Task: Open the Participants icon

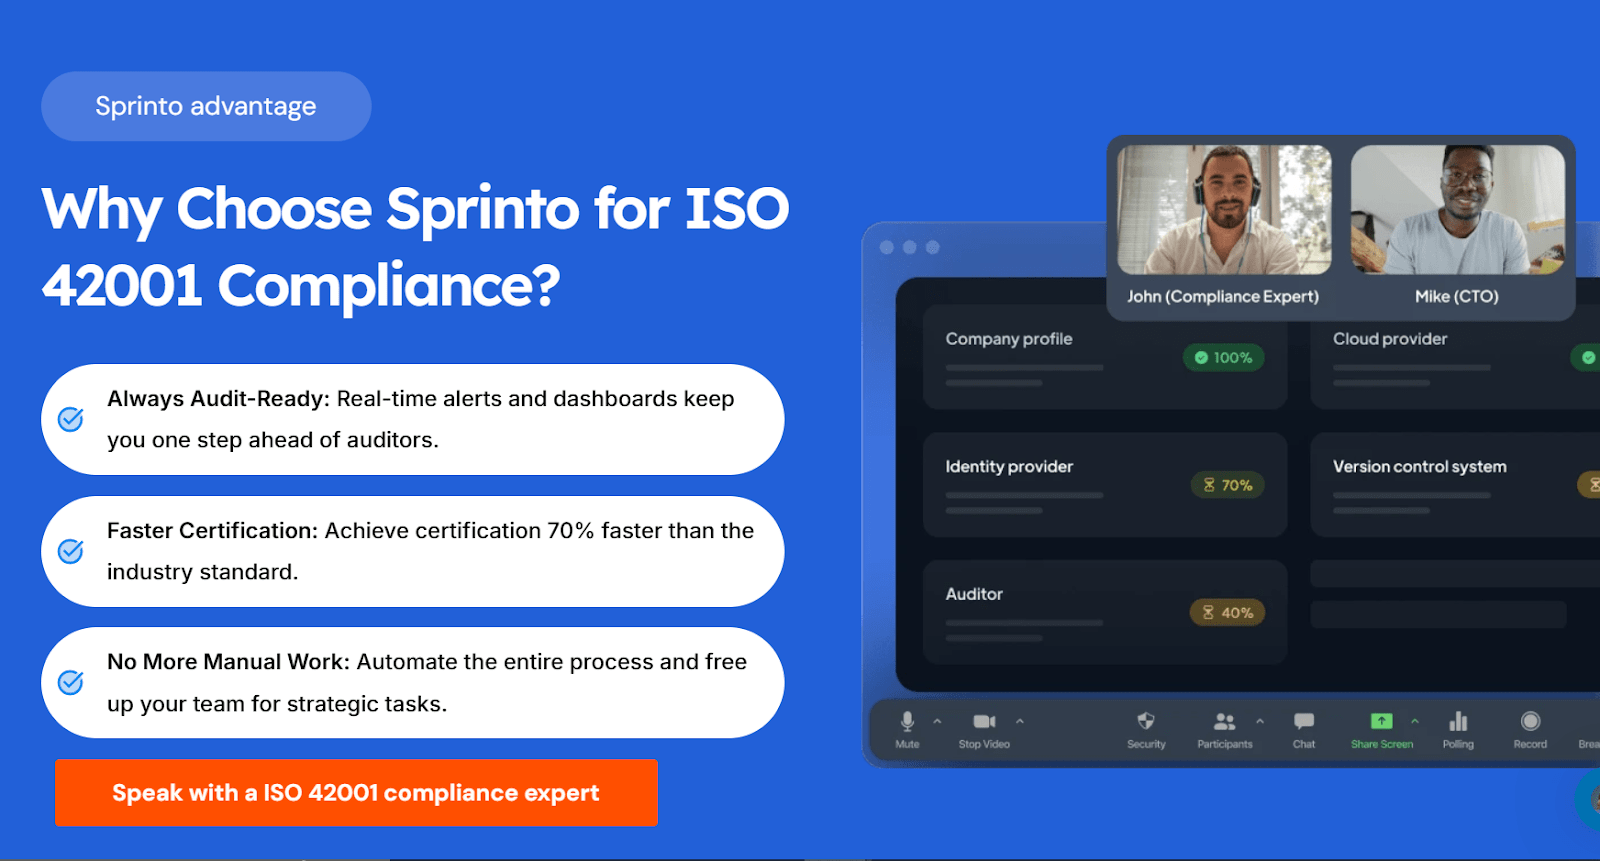Action: pos(1224,721)
